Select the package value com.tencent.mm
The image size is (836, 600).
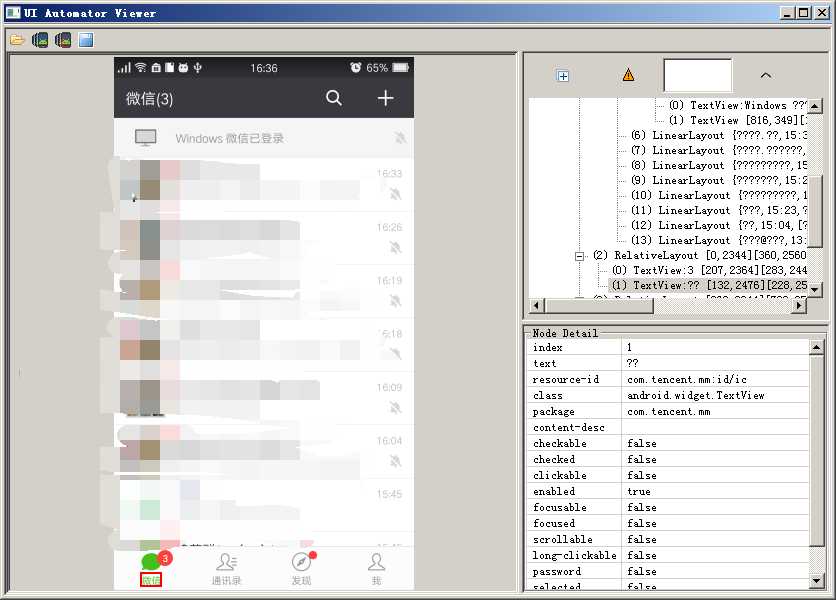tap(669, 412)
